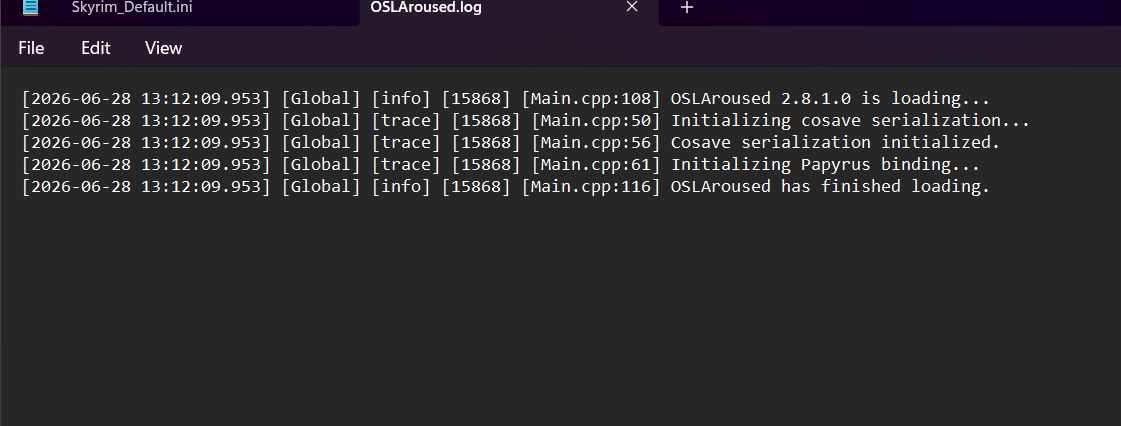Click '[Main.cpp:116]' in the last log line
1121x426 pixels.
(591, 187)
